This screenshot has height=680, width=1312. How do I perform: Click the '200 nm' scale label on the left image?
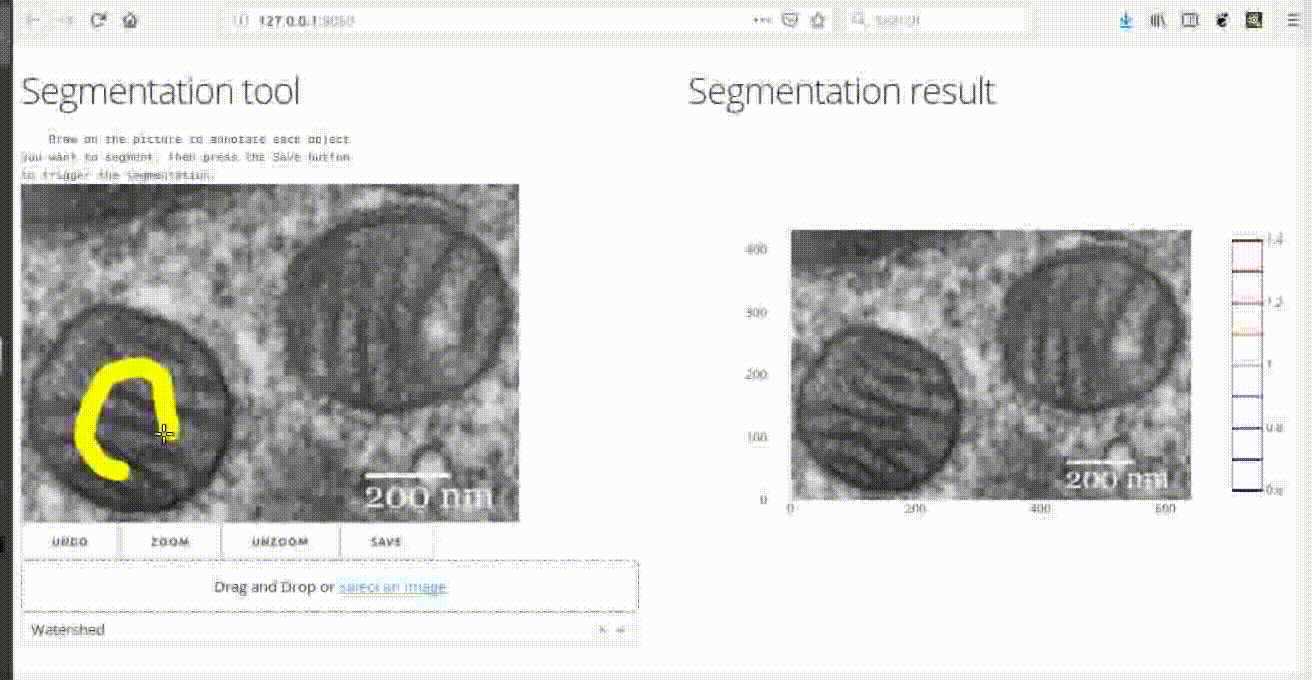[x=429, y=497]
